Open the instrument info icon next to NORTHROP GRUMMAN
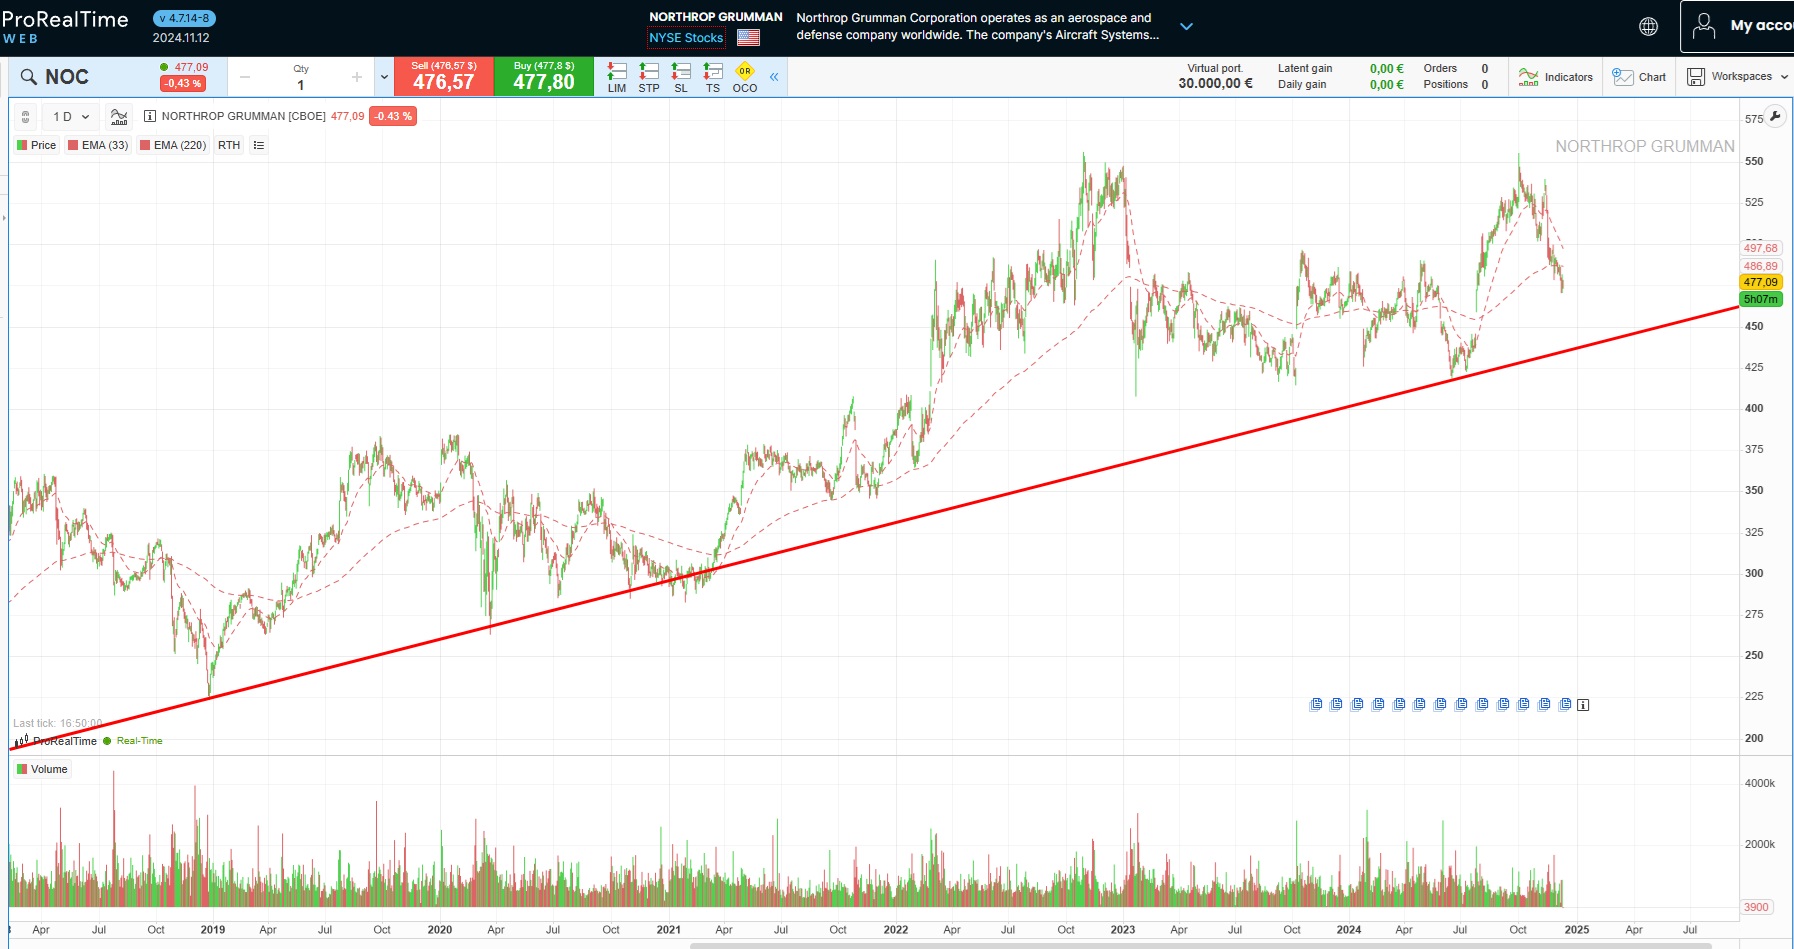 pos(148,116)
